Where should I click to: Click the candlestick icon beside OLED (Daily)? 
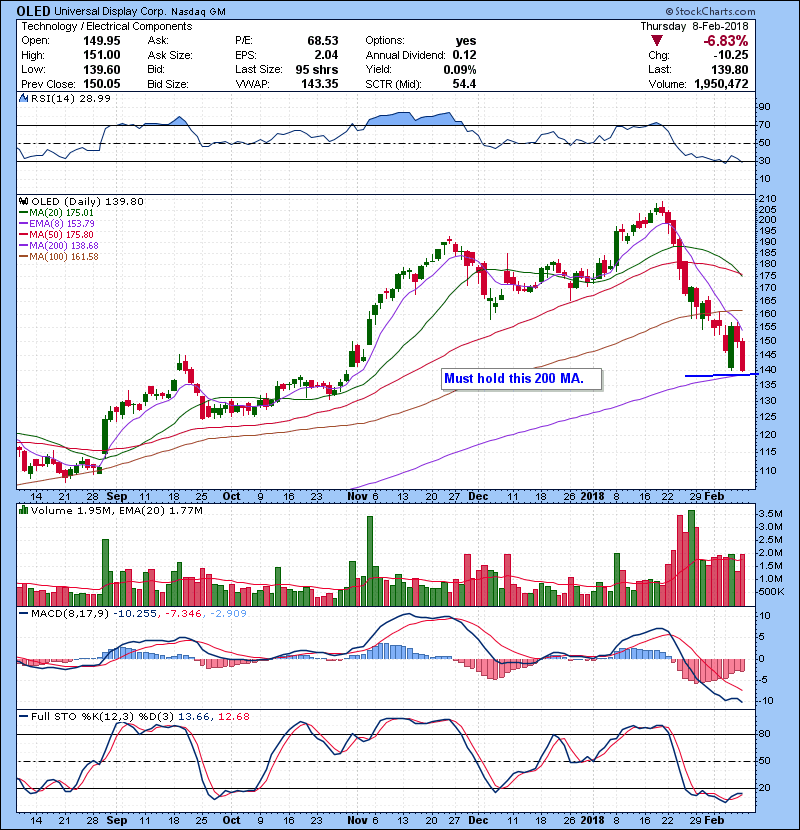23,201
